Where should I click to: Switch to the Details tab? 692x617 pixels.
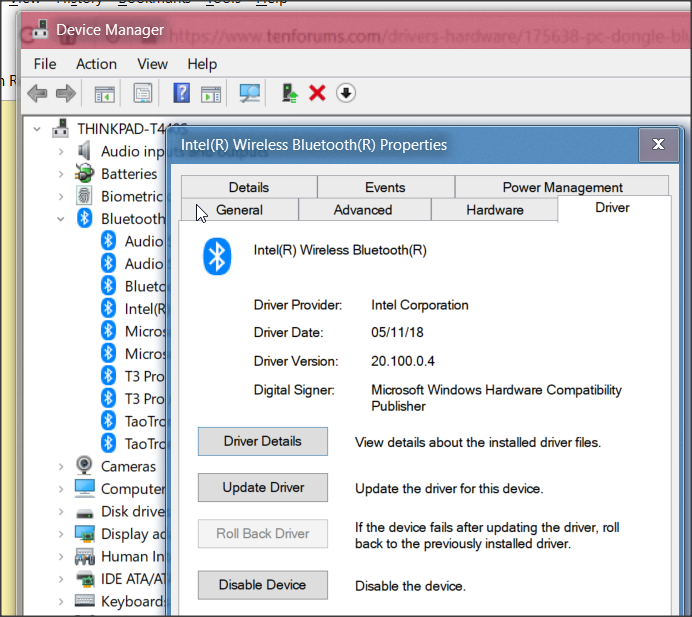point(249,187)
